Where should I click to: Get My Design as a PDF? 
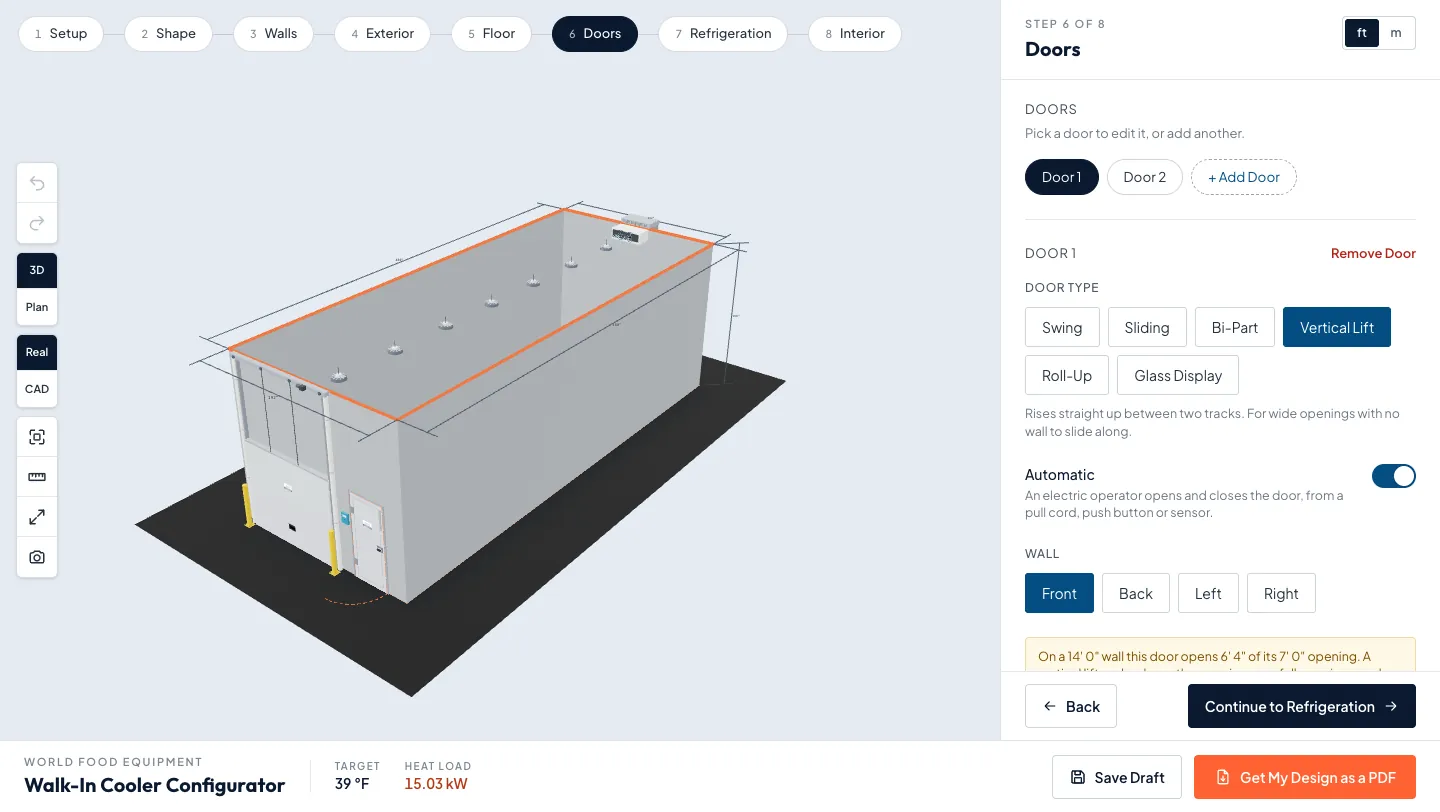(1305, 777)
